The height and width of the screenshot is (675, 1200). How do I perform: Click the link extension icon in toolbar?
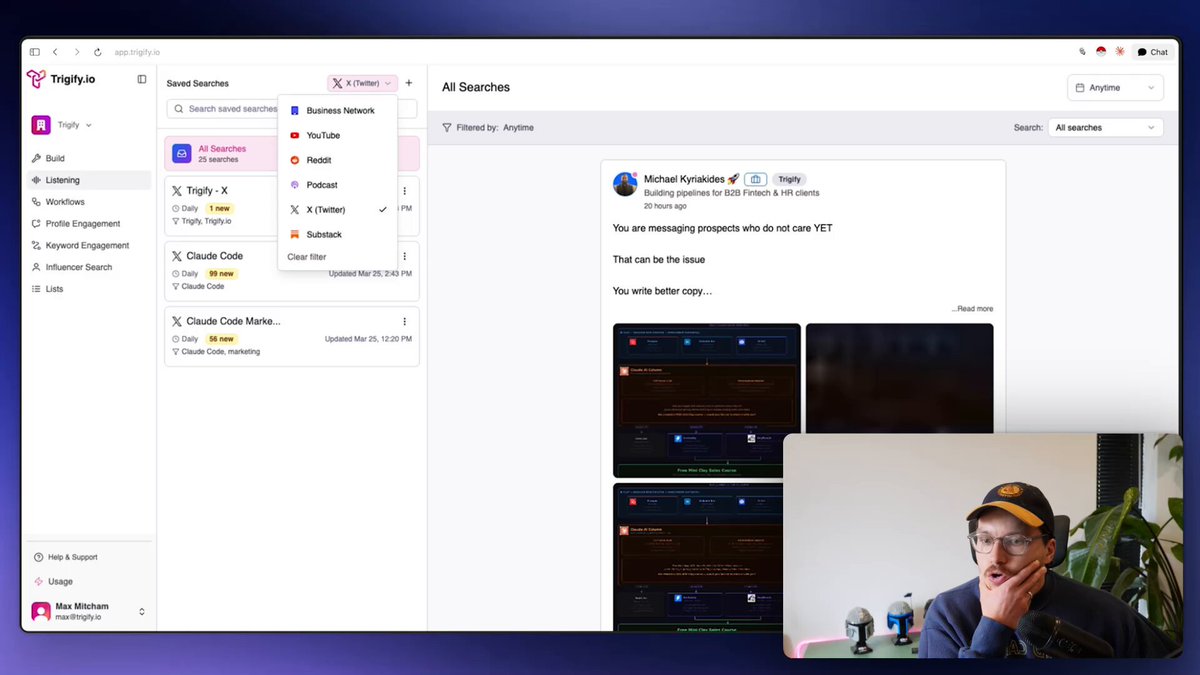pos(1082,52)
